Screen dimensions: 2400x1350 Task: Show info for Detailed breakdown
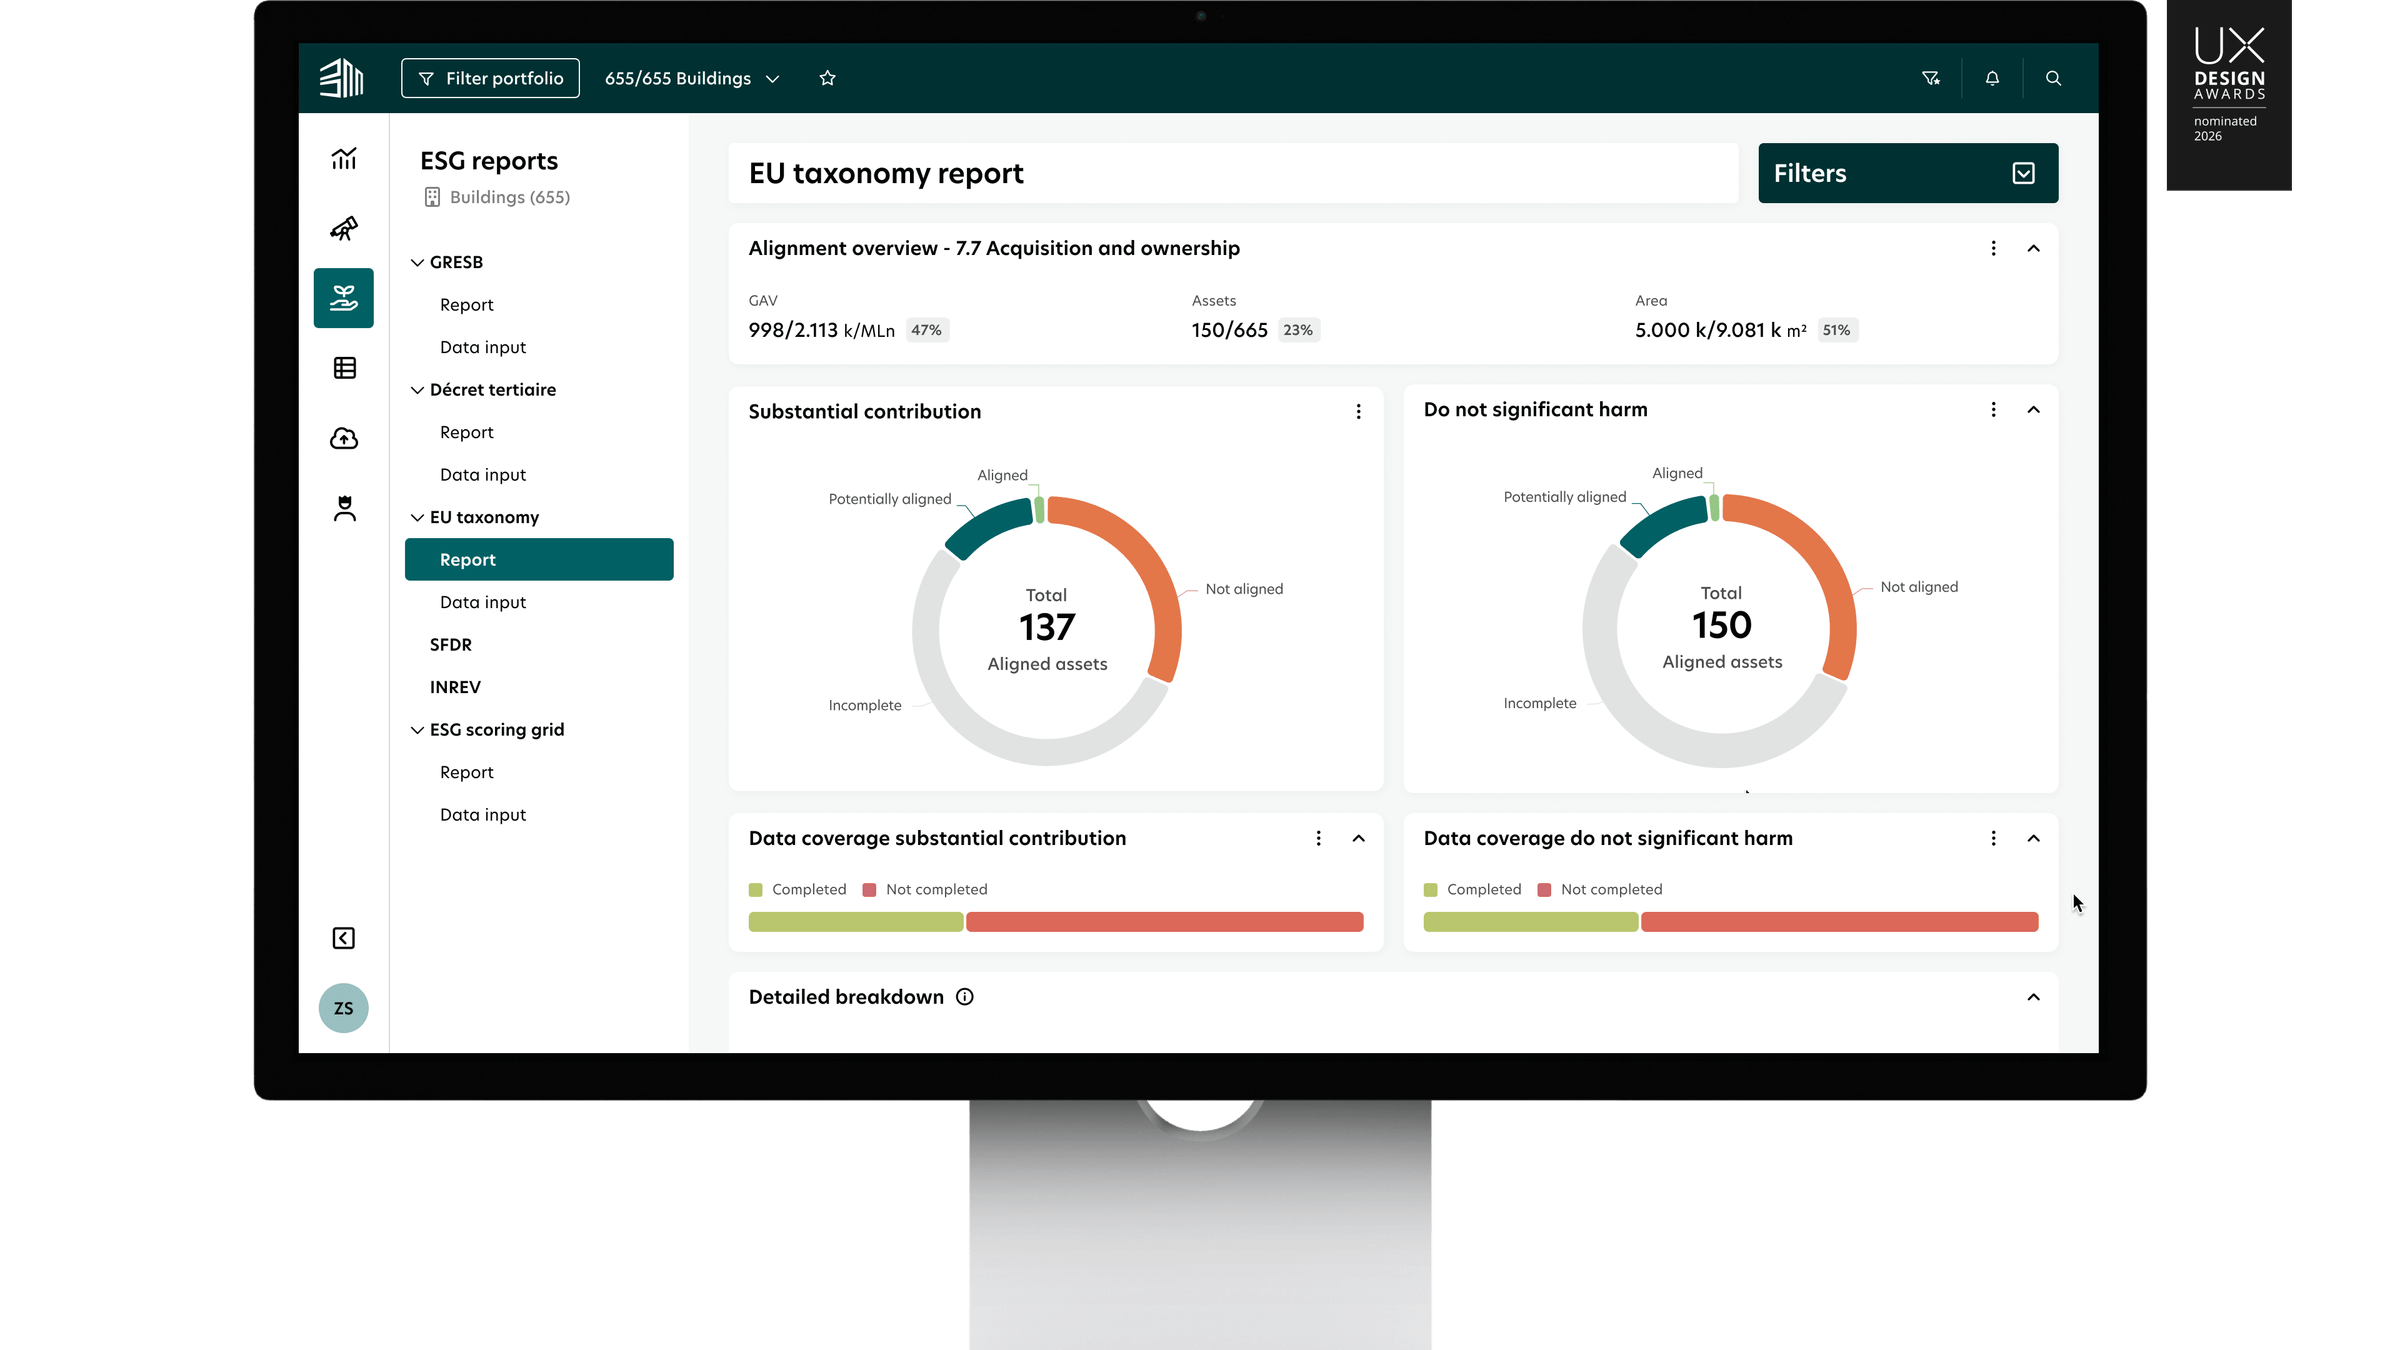965,997
